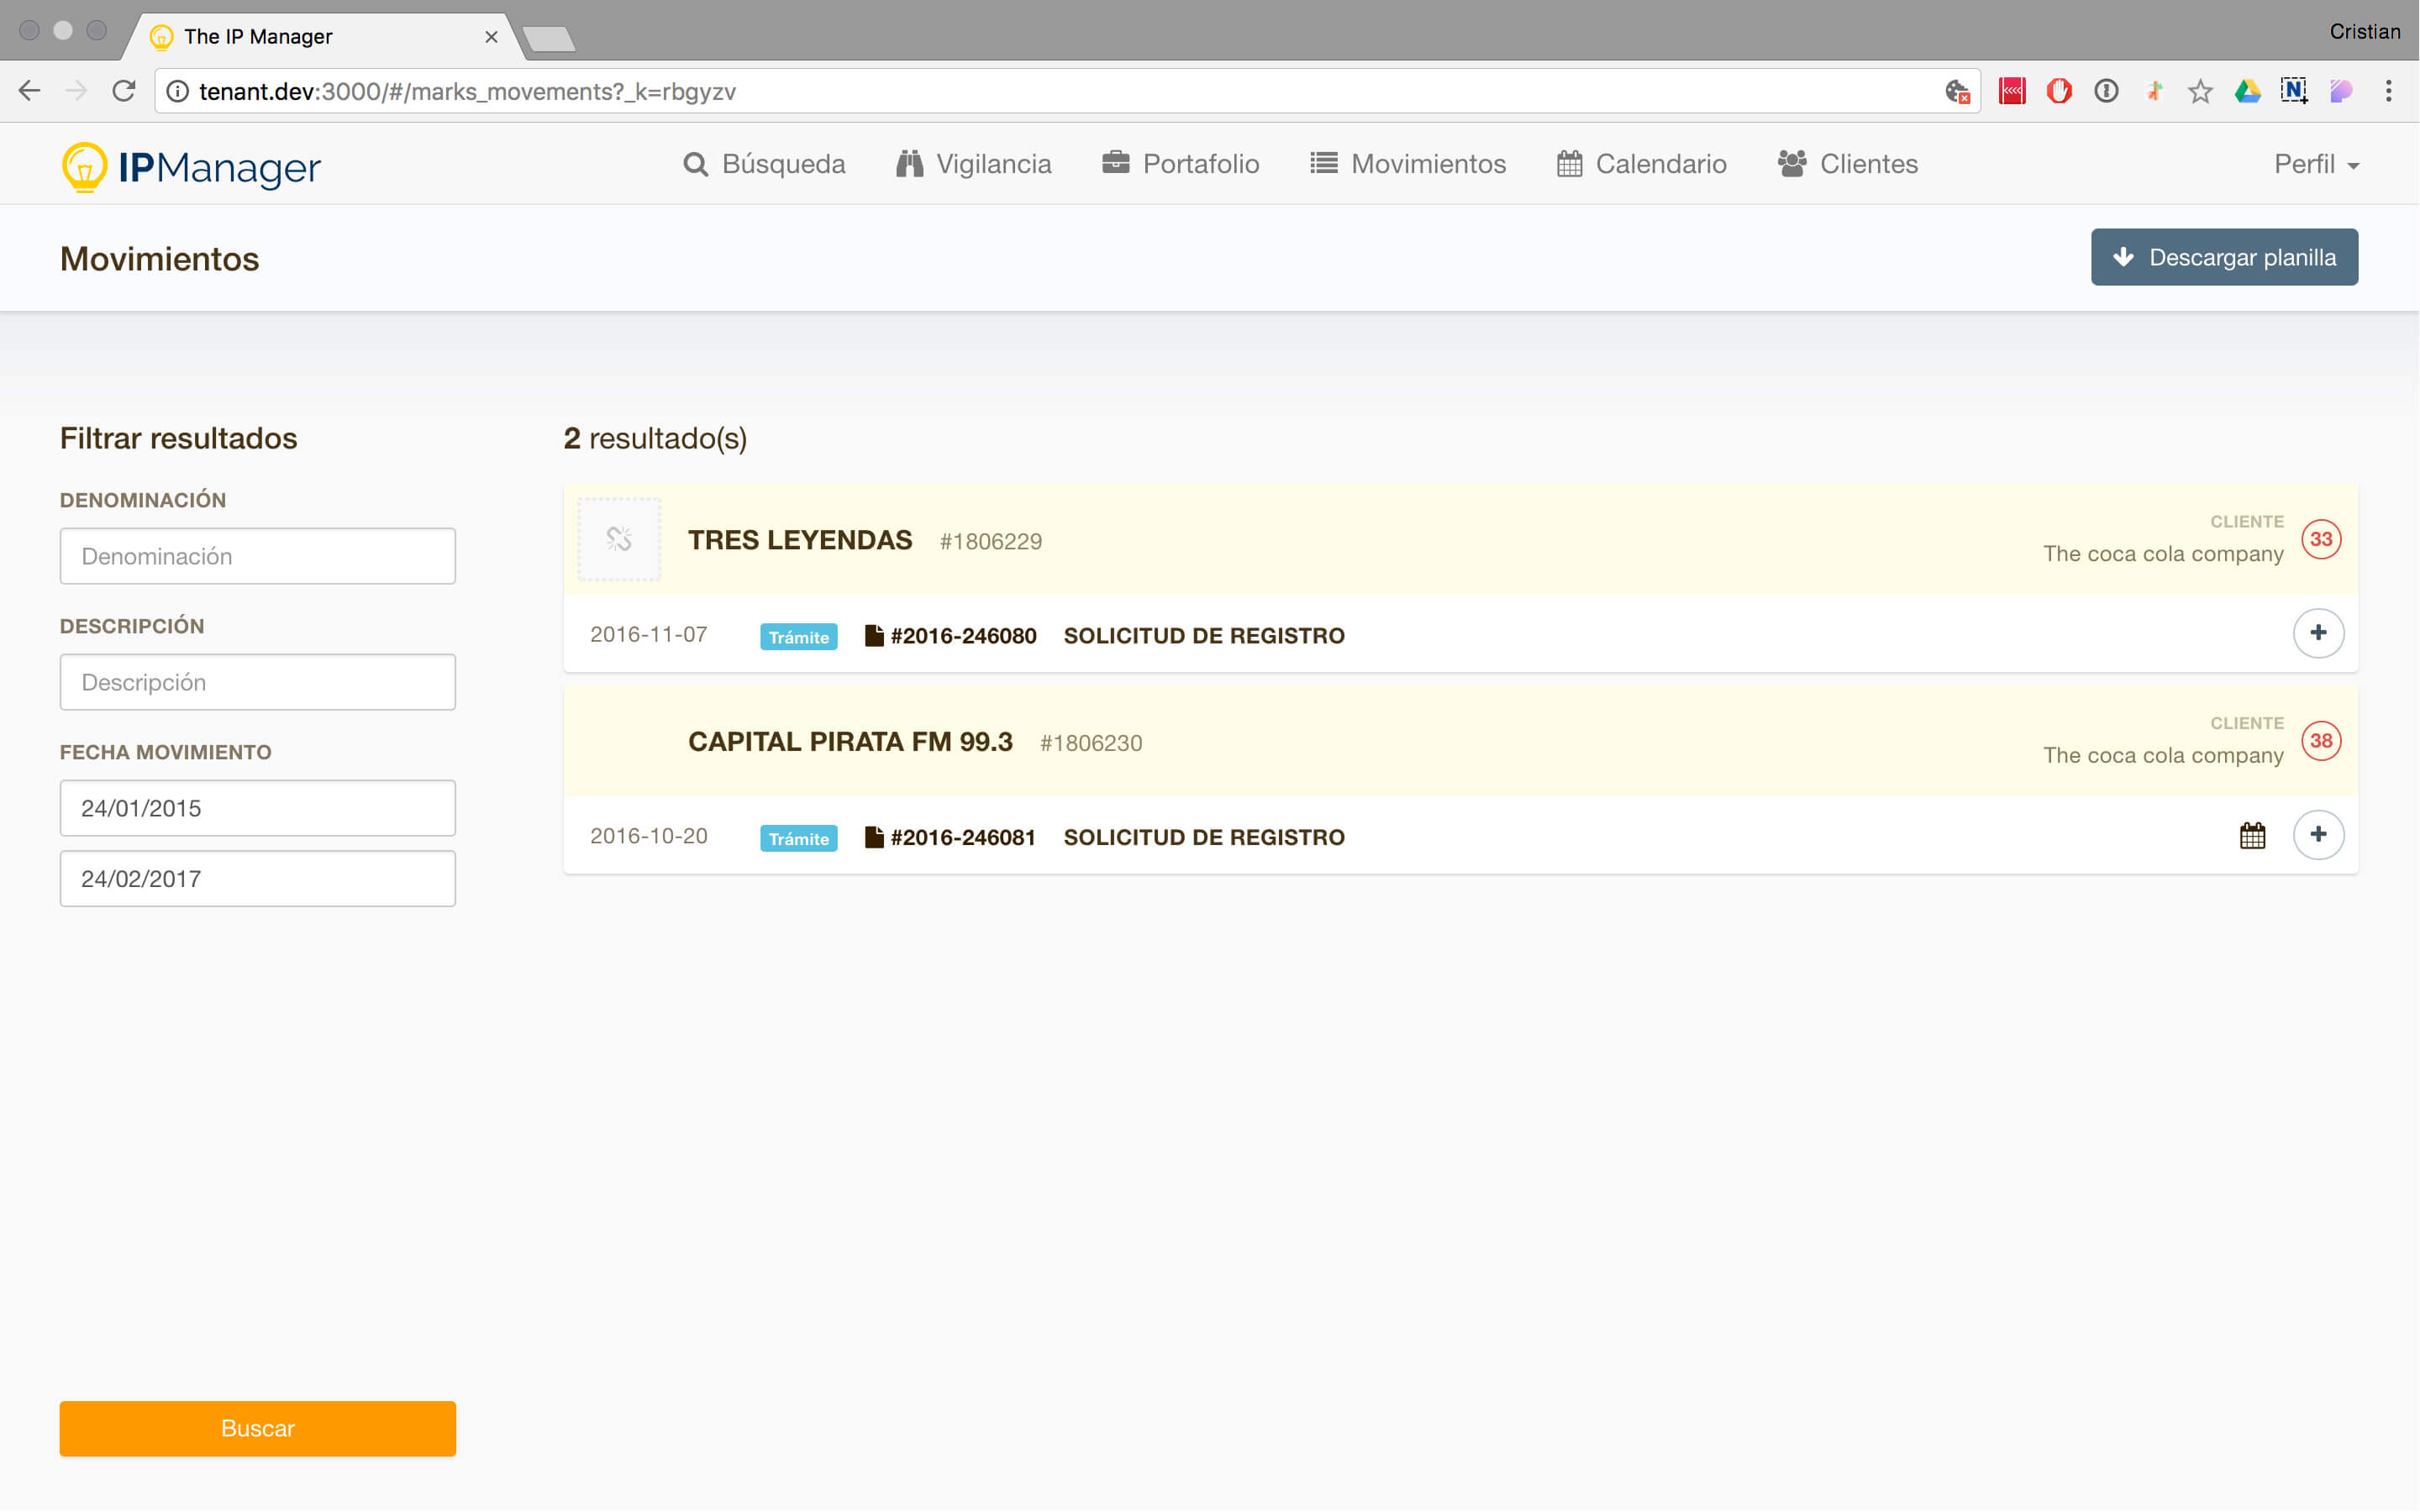
Task: Expand movement #2016-246081 with plus button
Action: coord(2318,835)
